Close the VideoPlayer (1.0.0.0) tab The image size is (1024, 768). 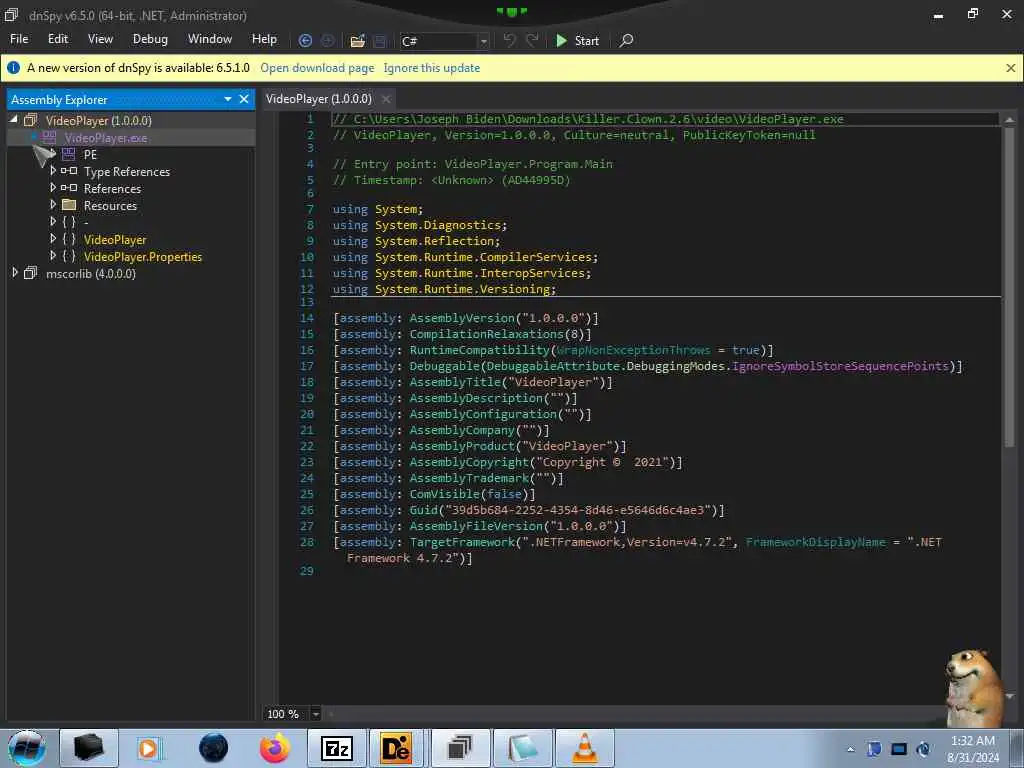386,99
